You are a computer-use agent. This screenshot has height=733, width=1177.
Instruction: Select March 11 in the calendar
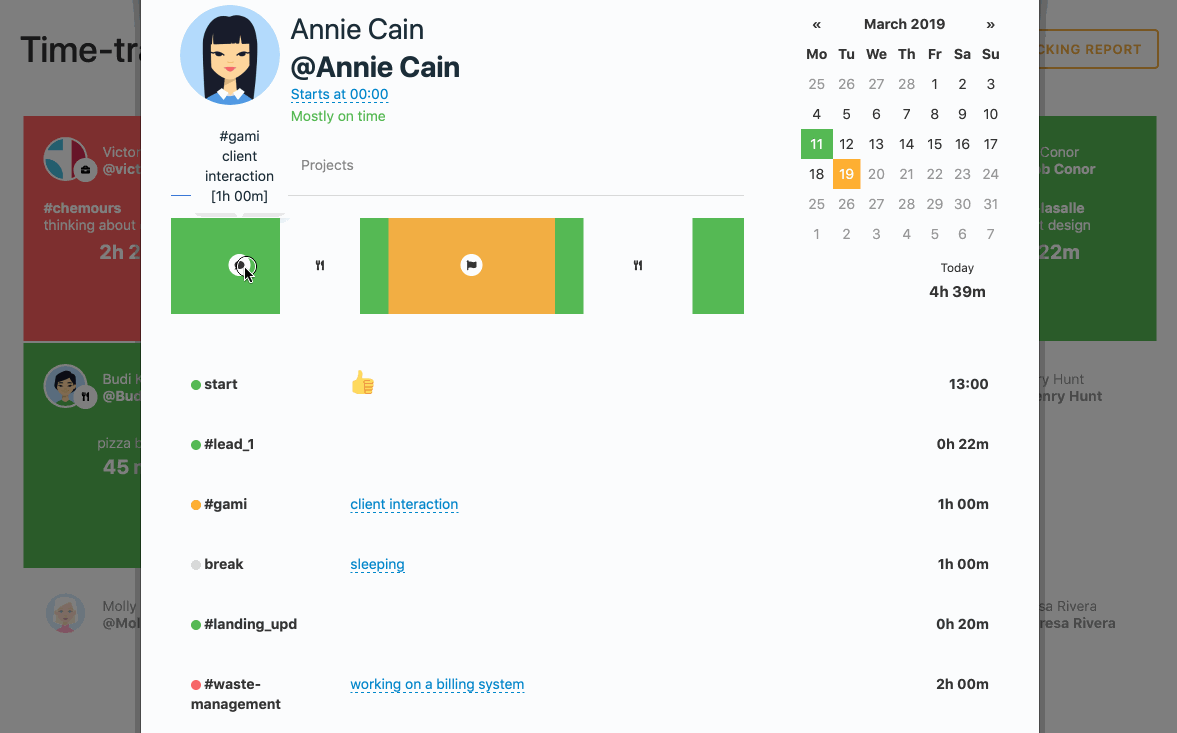[817, 144]
